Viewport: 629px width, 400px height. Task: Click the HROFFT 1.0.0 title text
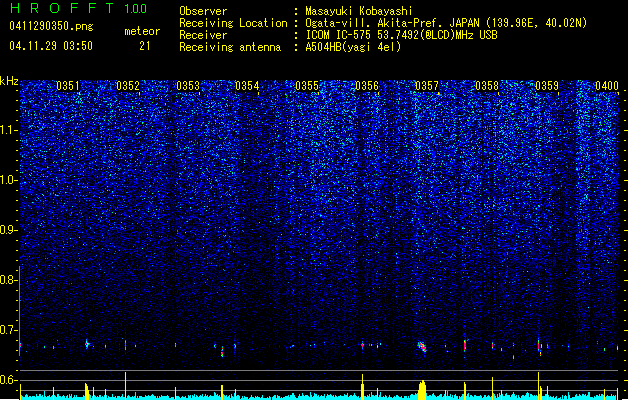[78, 8]
